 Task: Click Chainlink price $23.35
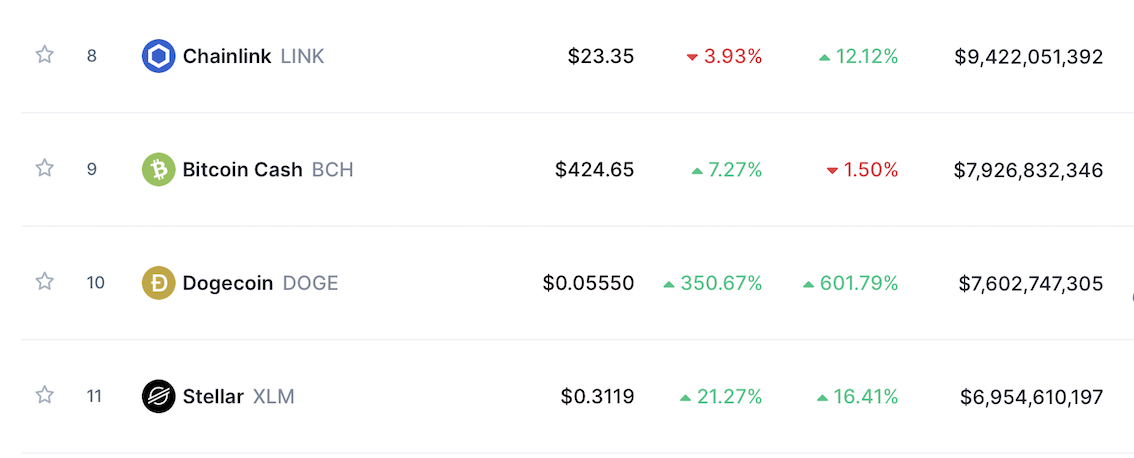(x=601, y=56)
